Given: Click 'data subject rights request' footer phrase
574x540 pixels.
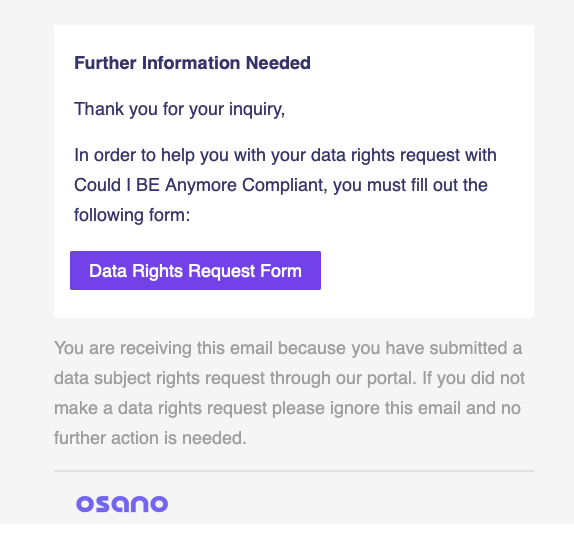Looking at the screenshot, I should click(160, 378).
